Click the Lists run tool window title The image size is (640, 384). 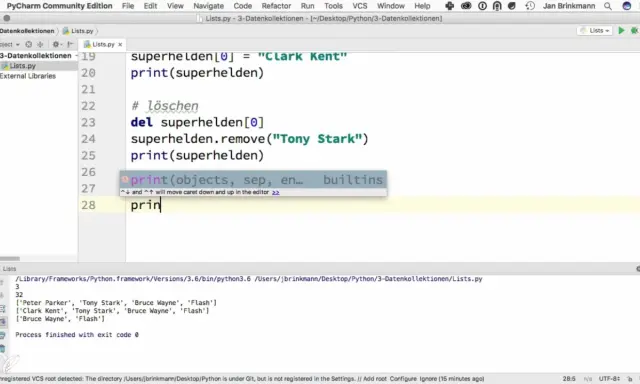[x=9, y=269]
